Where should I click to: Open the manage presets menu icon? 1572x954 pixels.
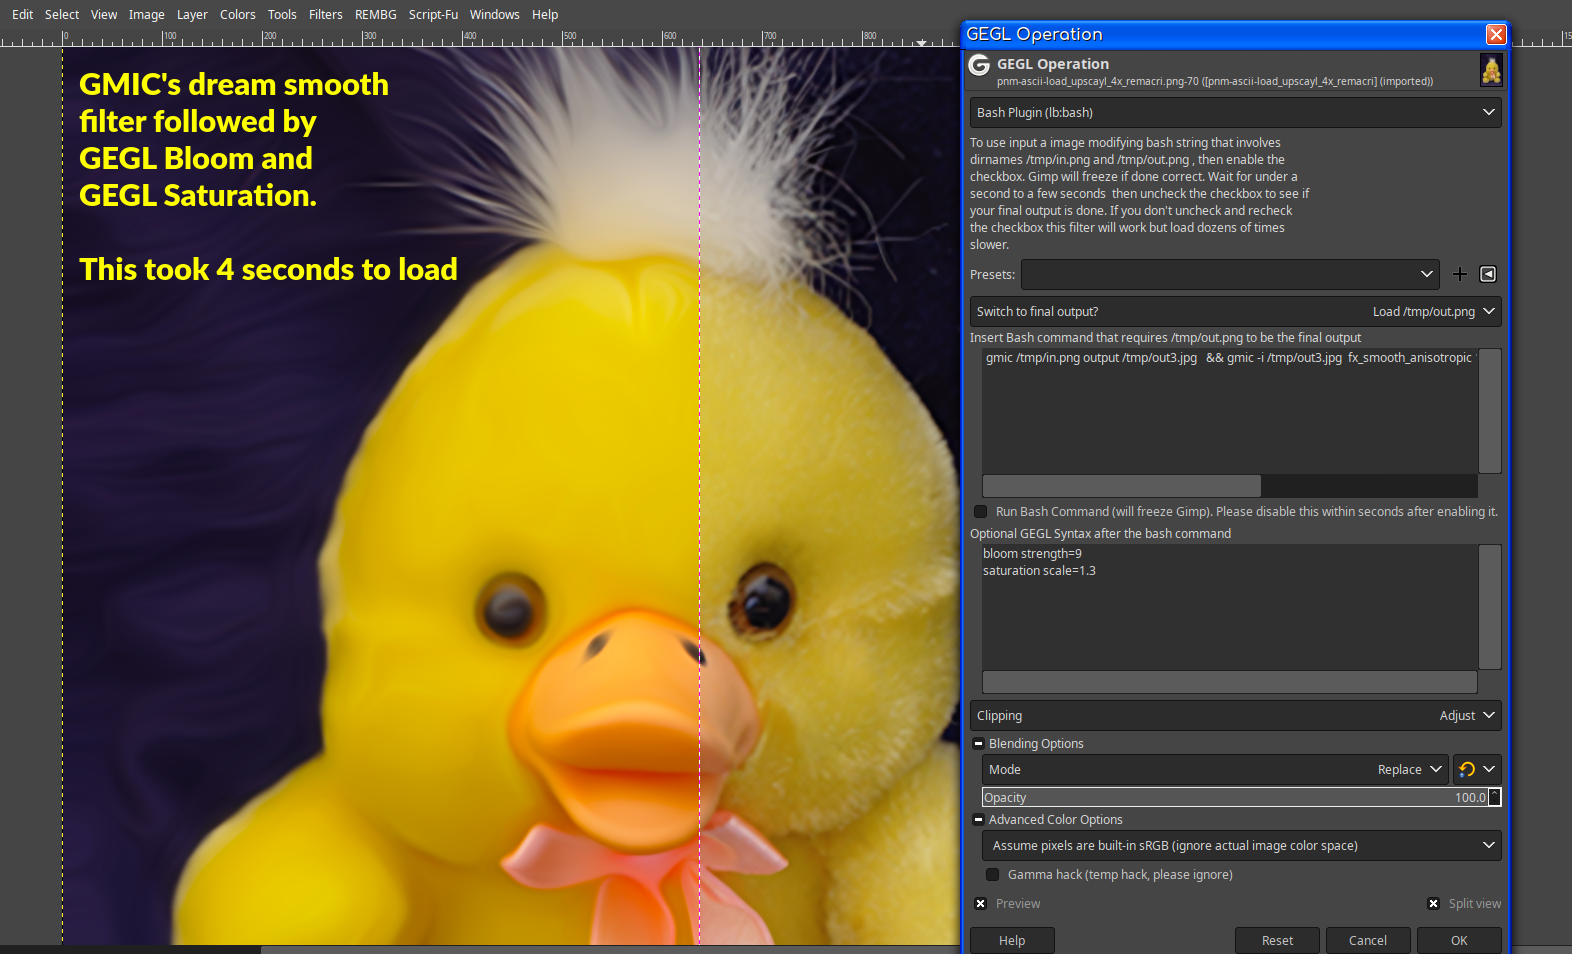[x=1487, y=274]
